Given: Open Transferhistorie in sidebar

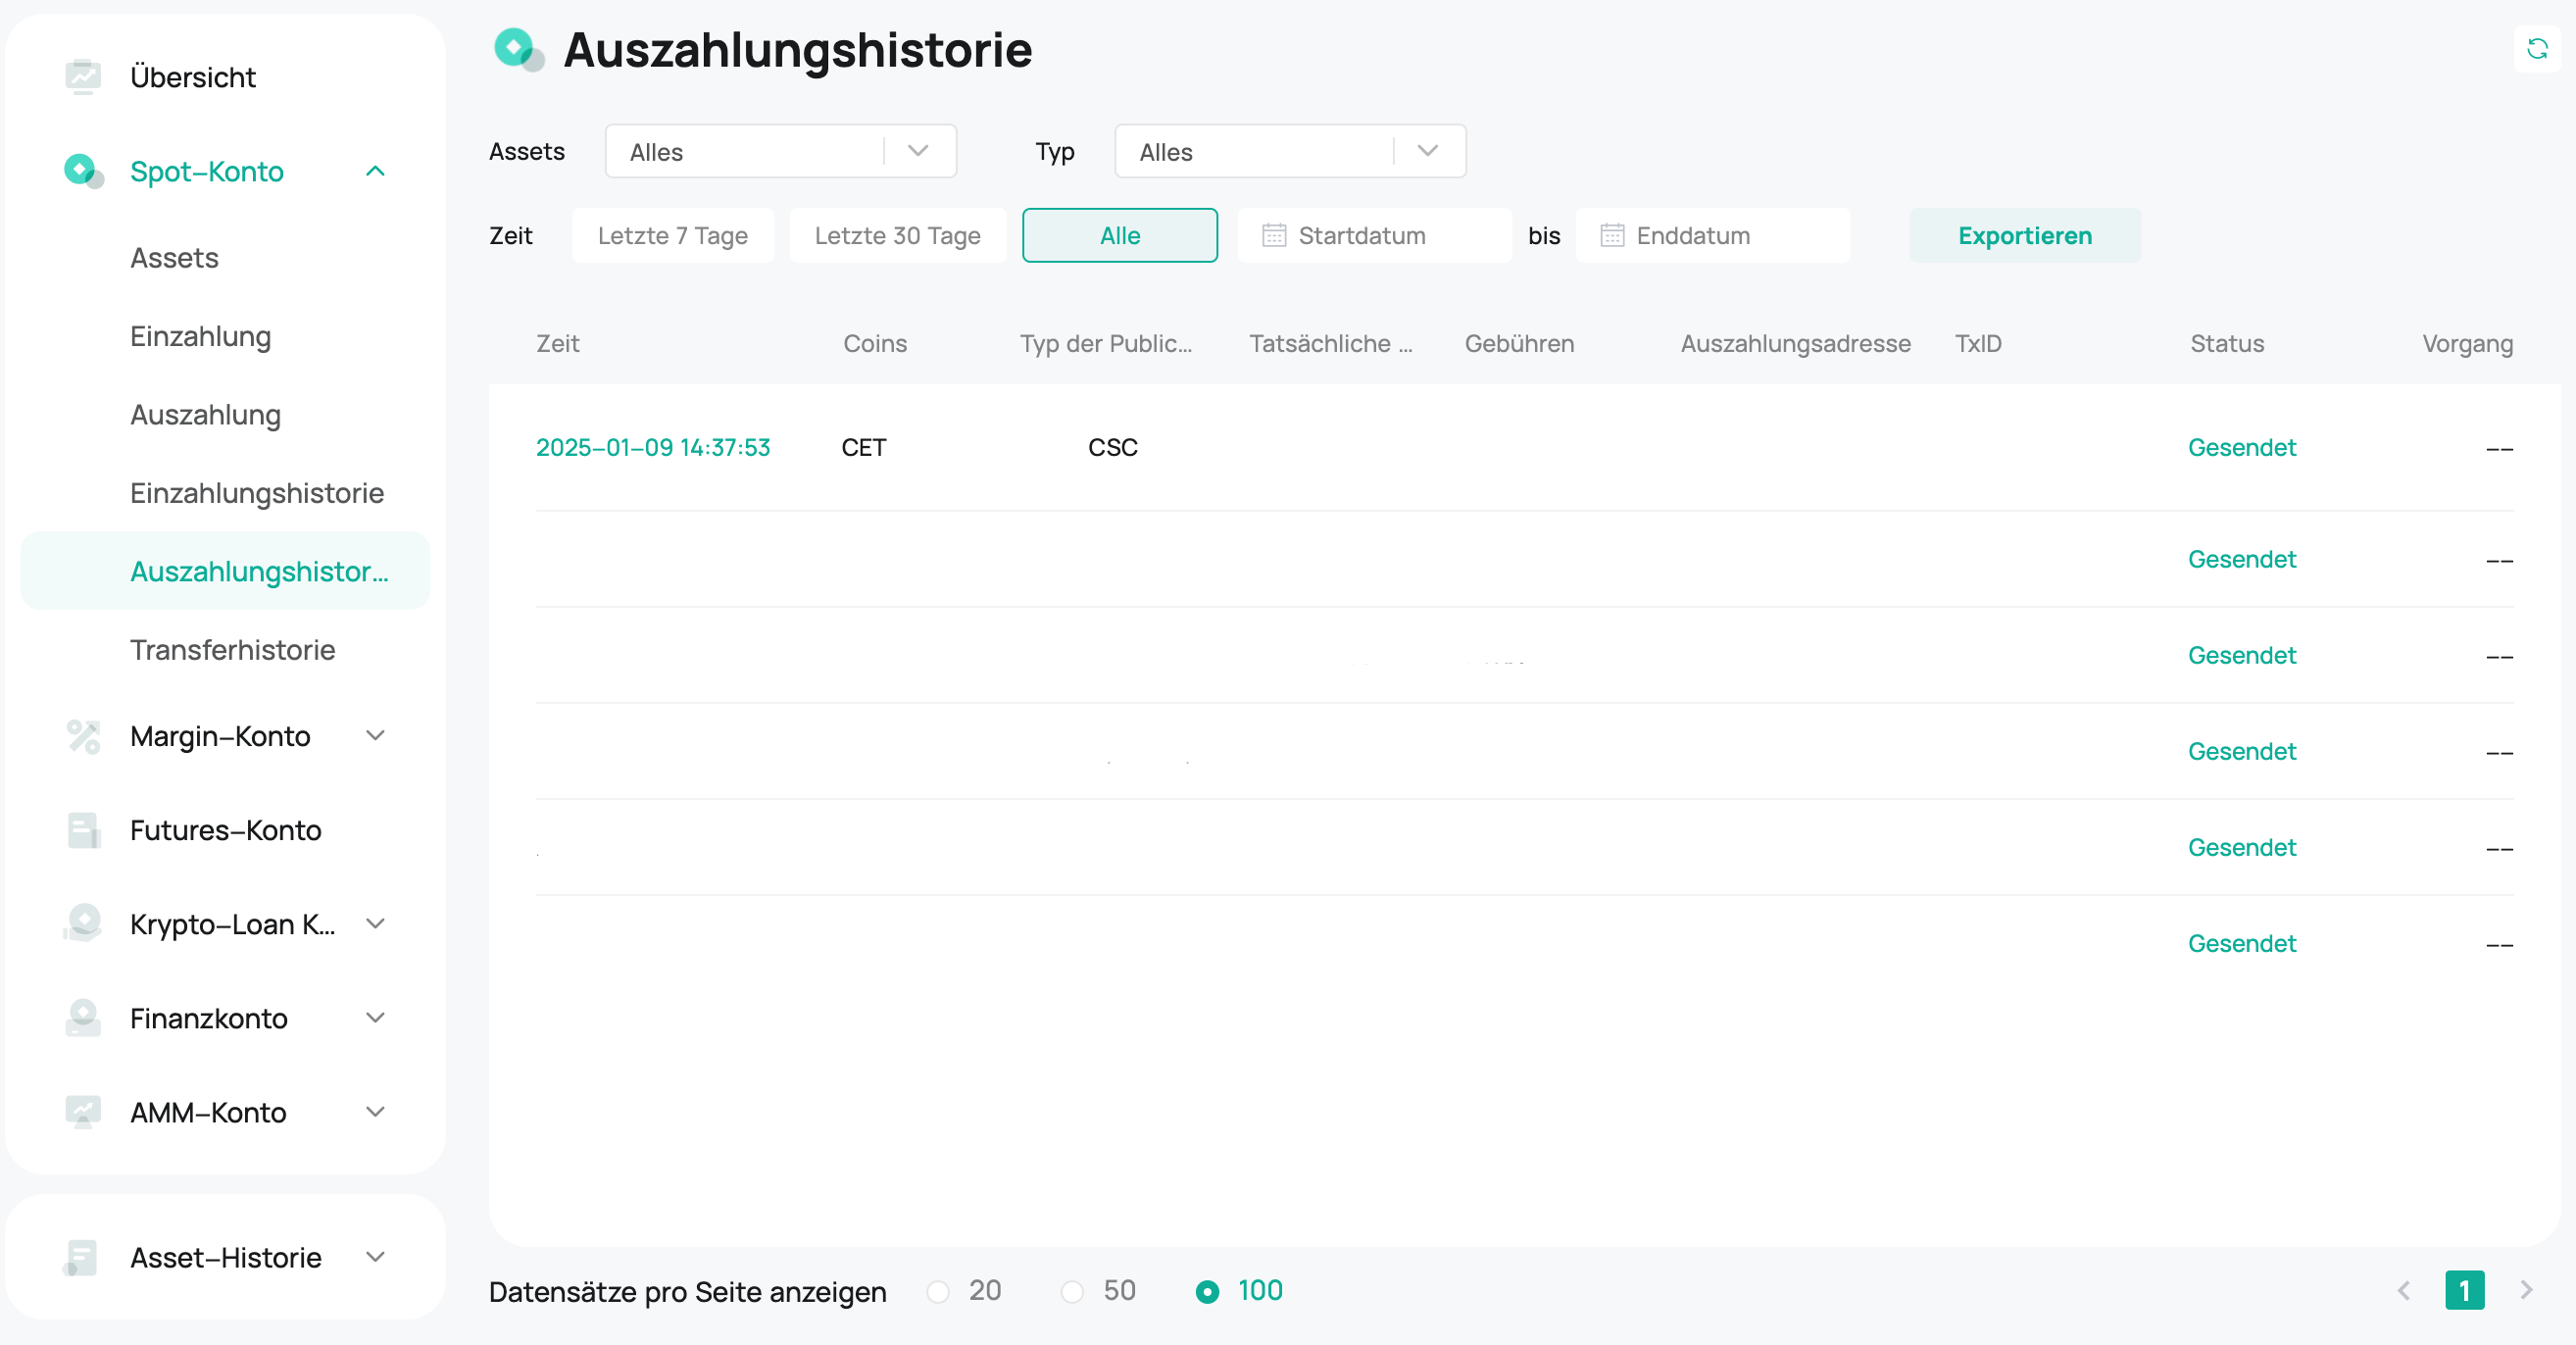Looking at the screenshot, I should [232, 650].
